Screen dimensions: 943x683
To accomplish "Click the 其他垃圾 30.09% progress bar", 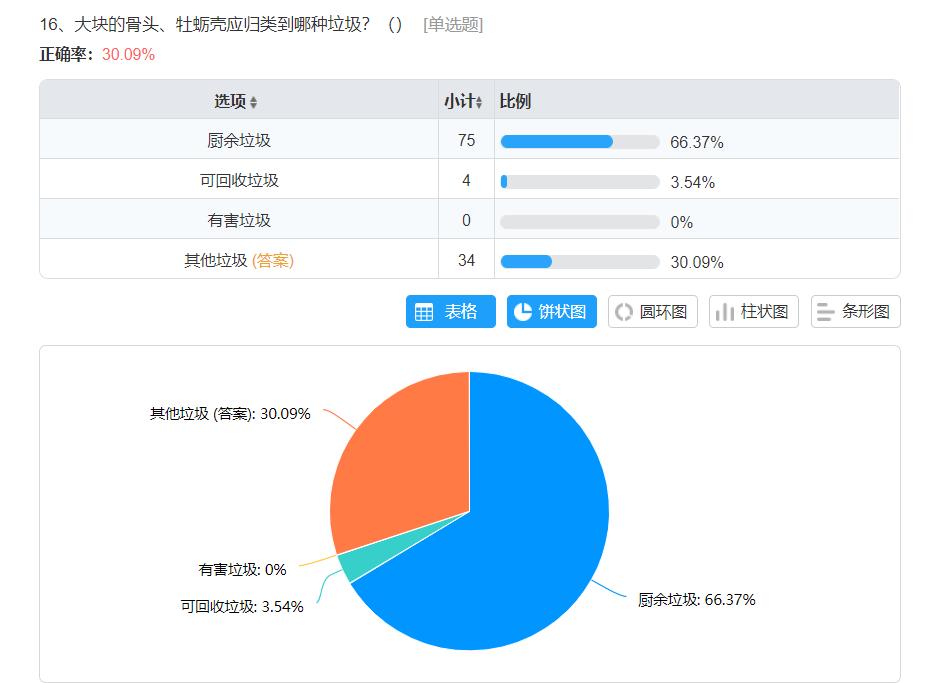I will [579, 262].
